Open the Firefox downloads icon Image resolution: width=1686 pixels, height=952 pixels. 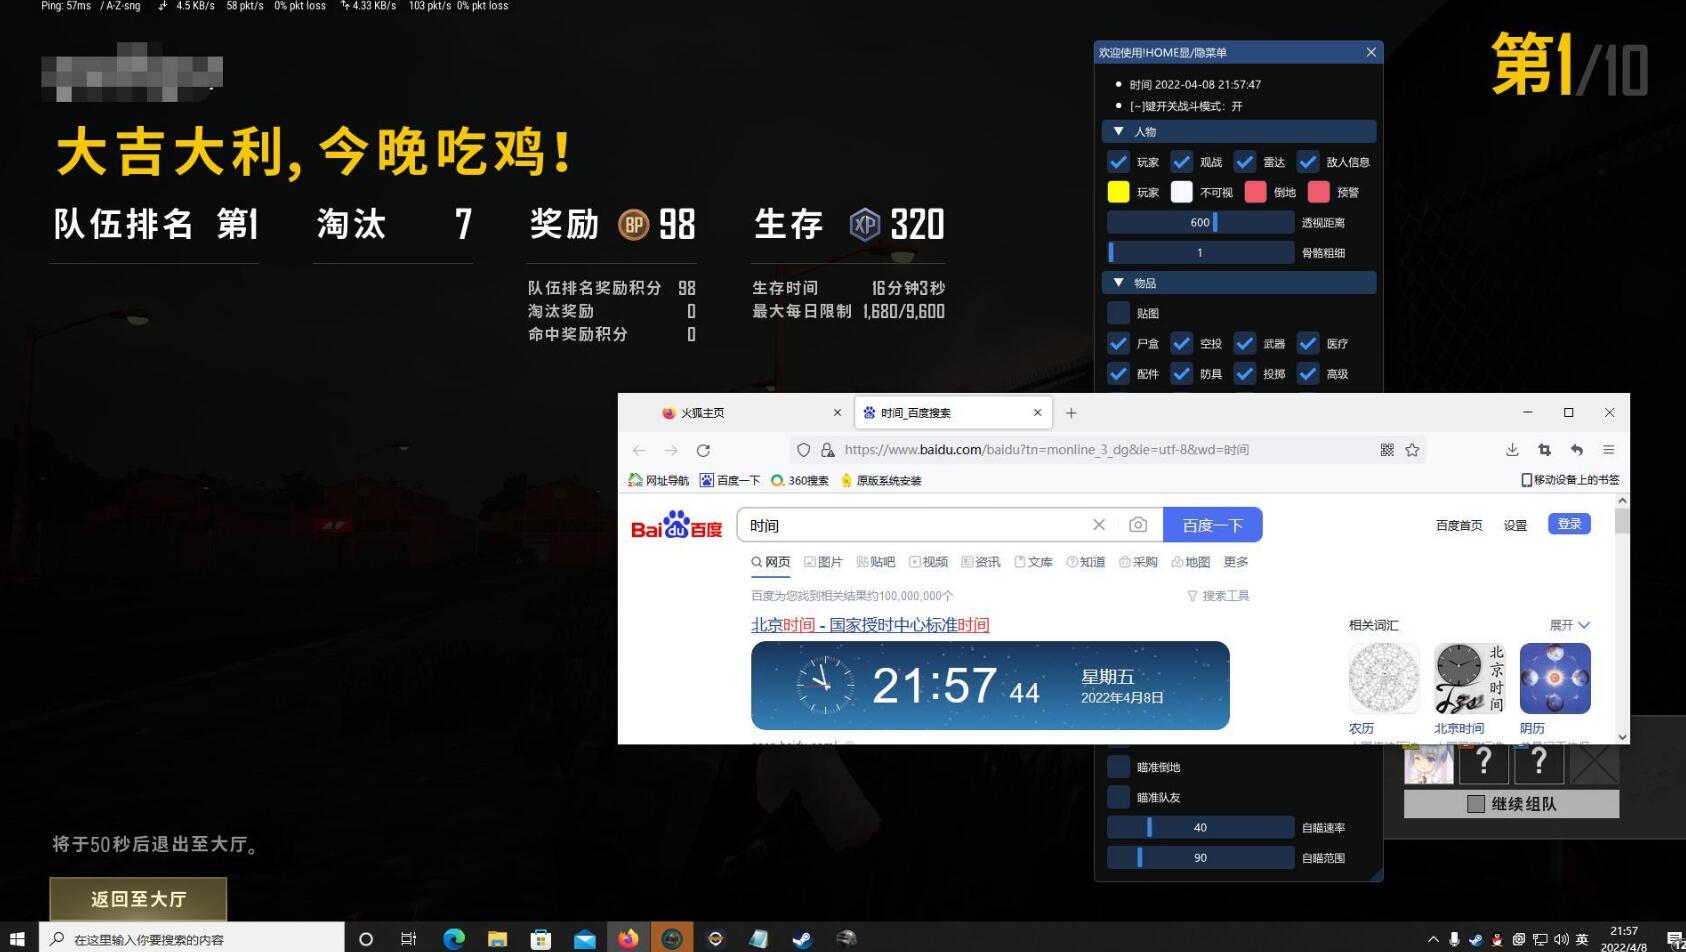1512,450
